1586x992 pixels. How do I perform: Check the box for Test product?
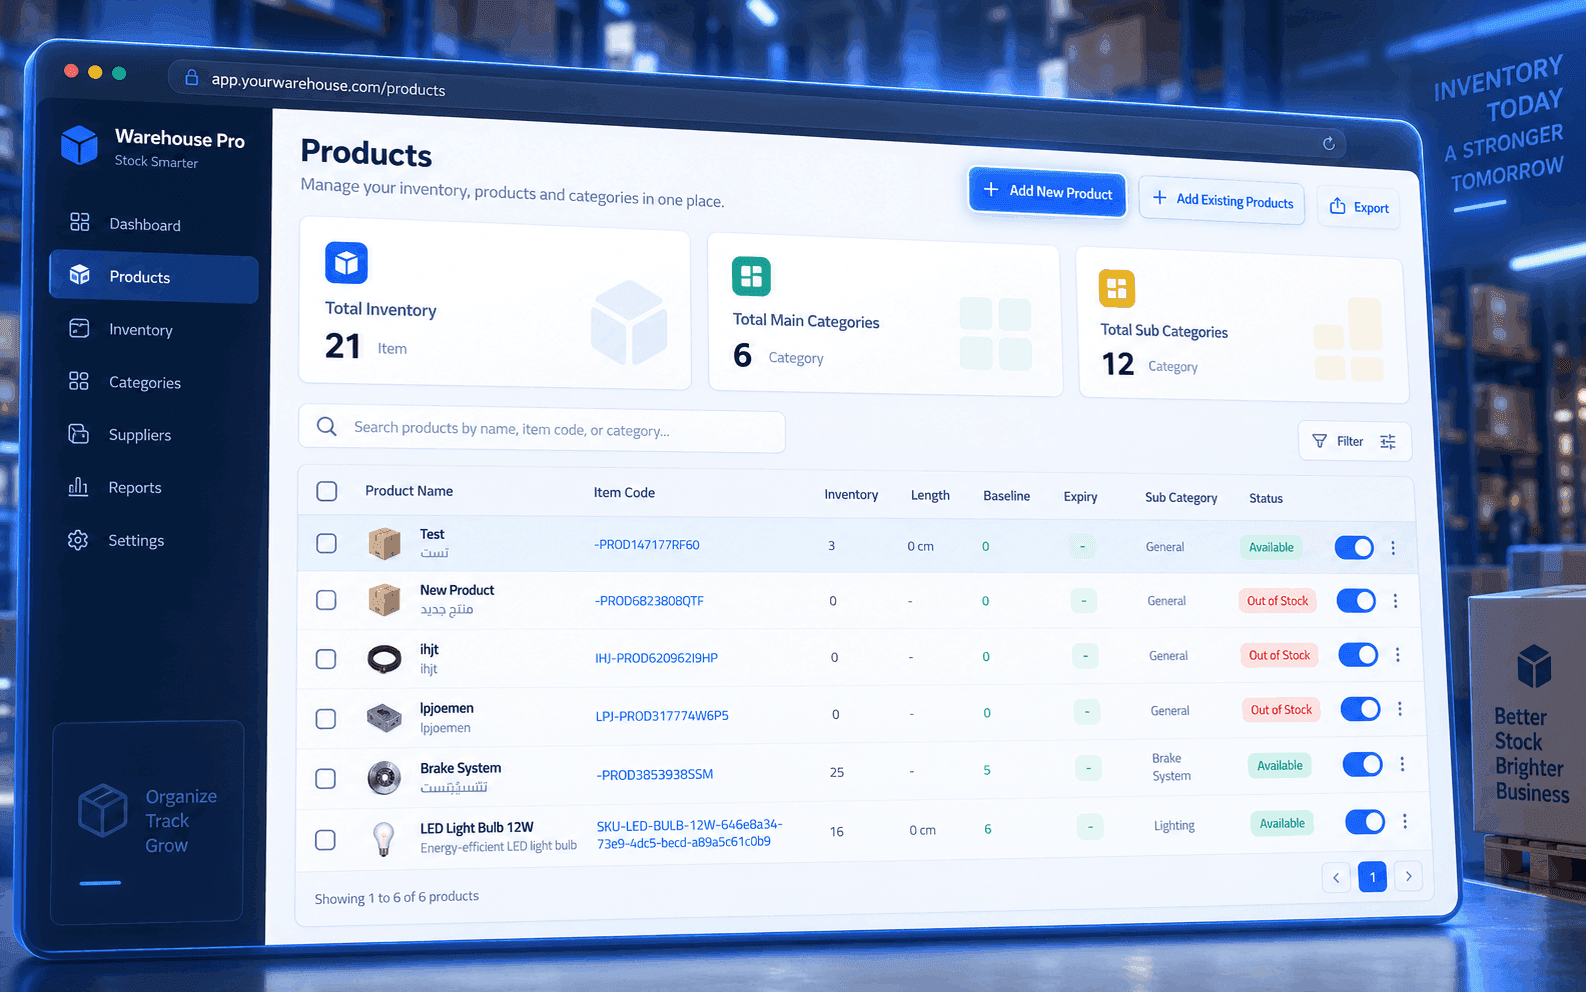pos(327,543)
